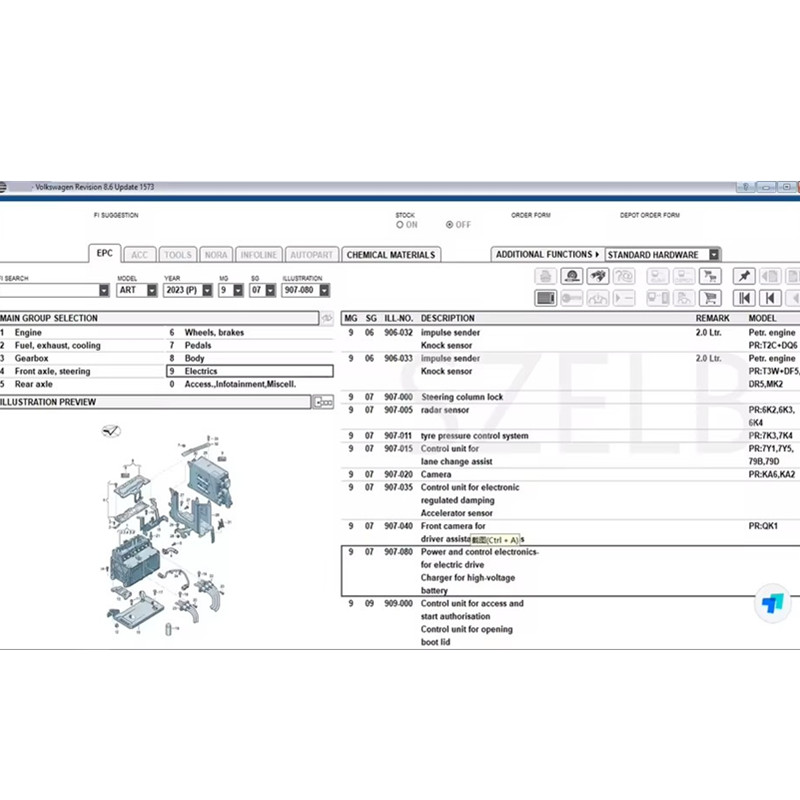
Task: Select main group 0 Access., Infotainment, Miscell.
Action: click(x=250, y=384)
